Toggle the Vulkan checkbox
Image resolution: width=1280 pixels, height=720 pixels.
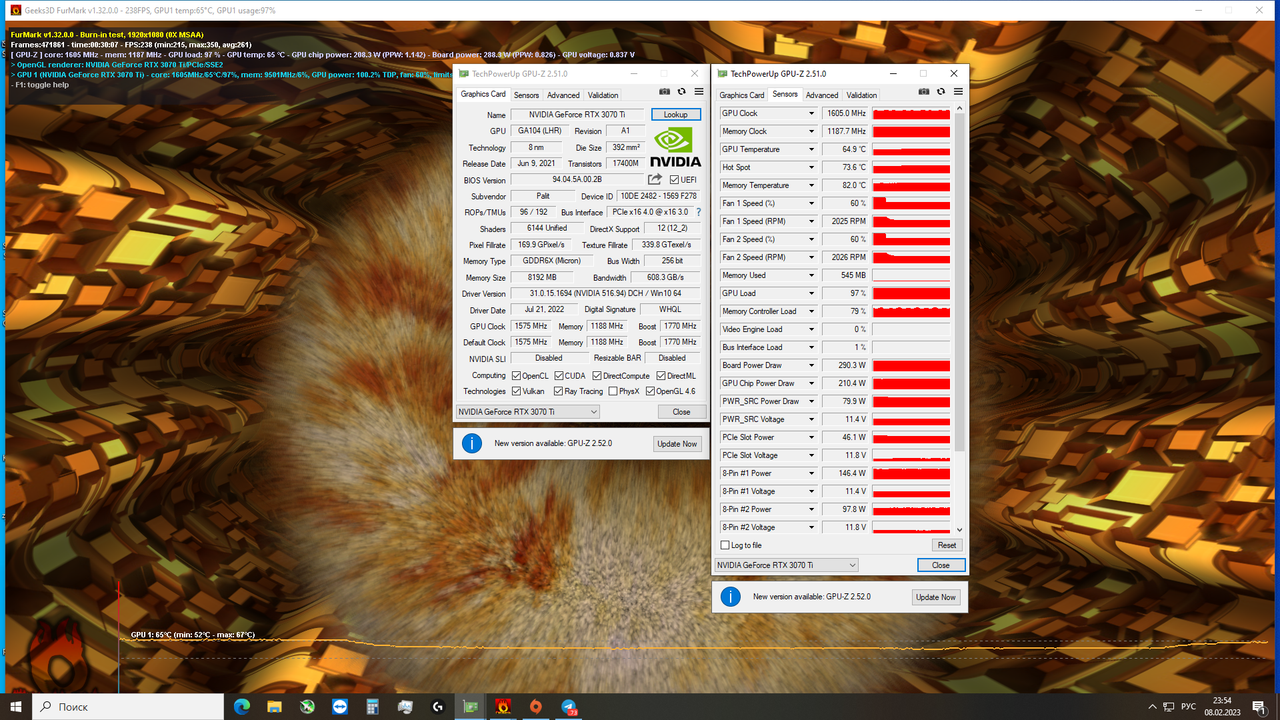click(516, 391)
